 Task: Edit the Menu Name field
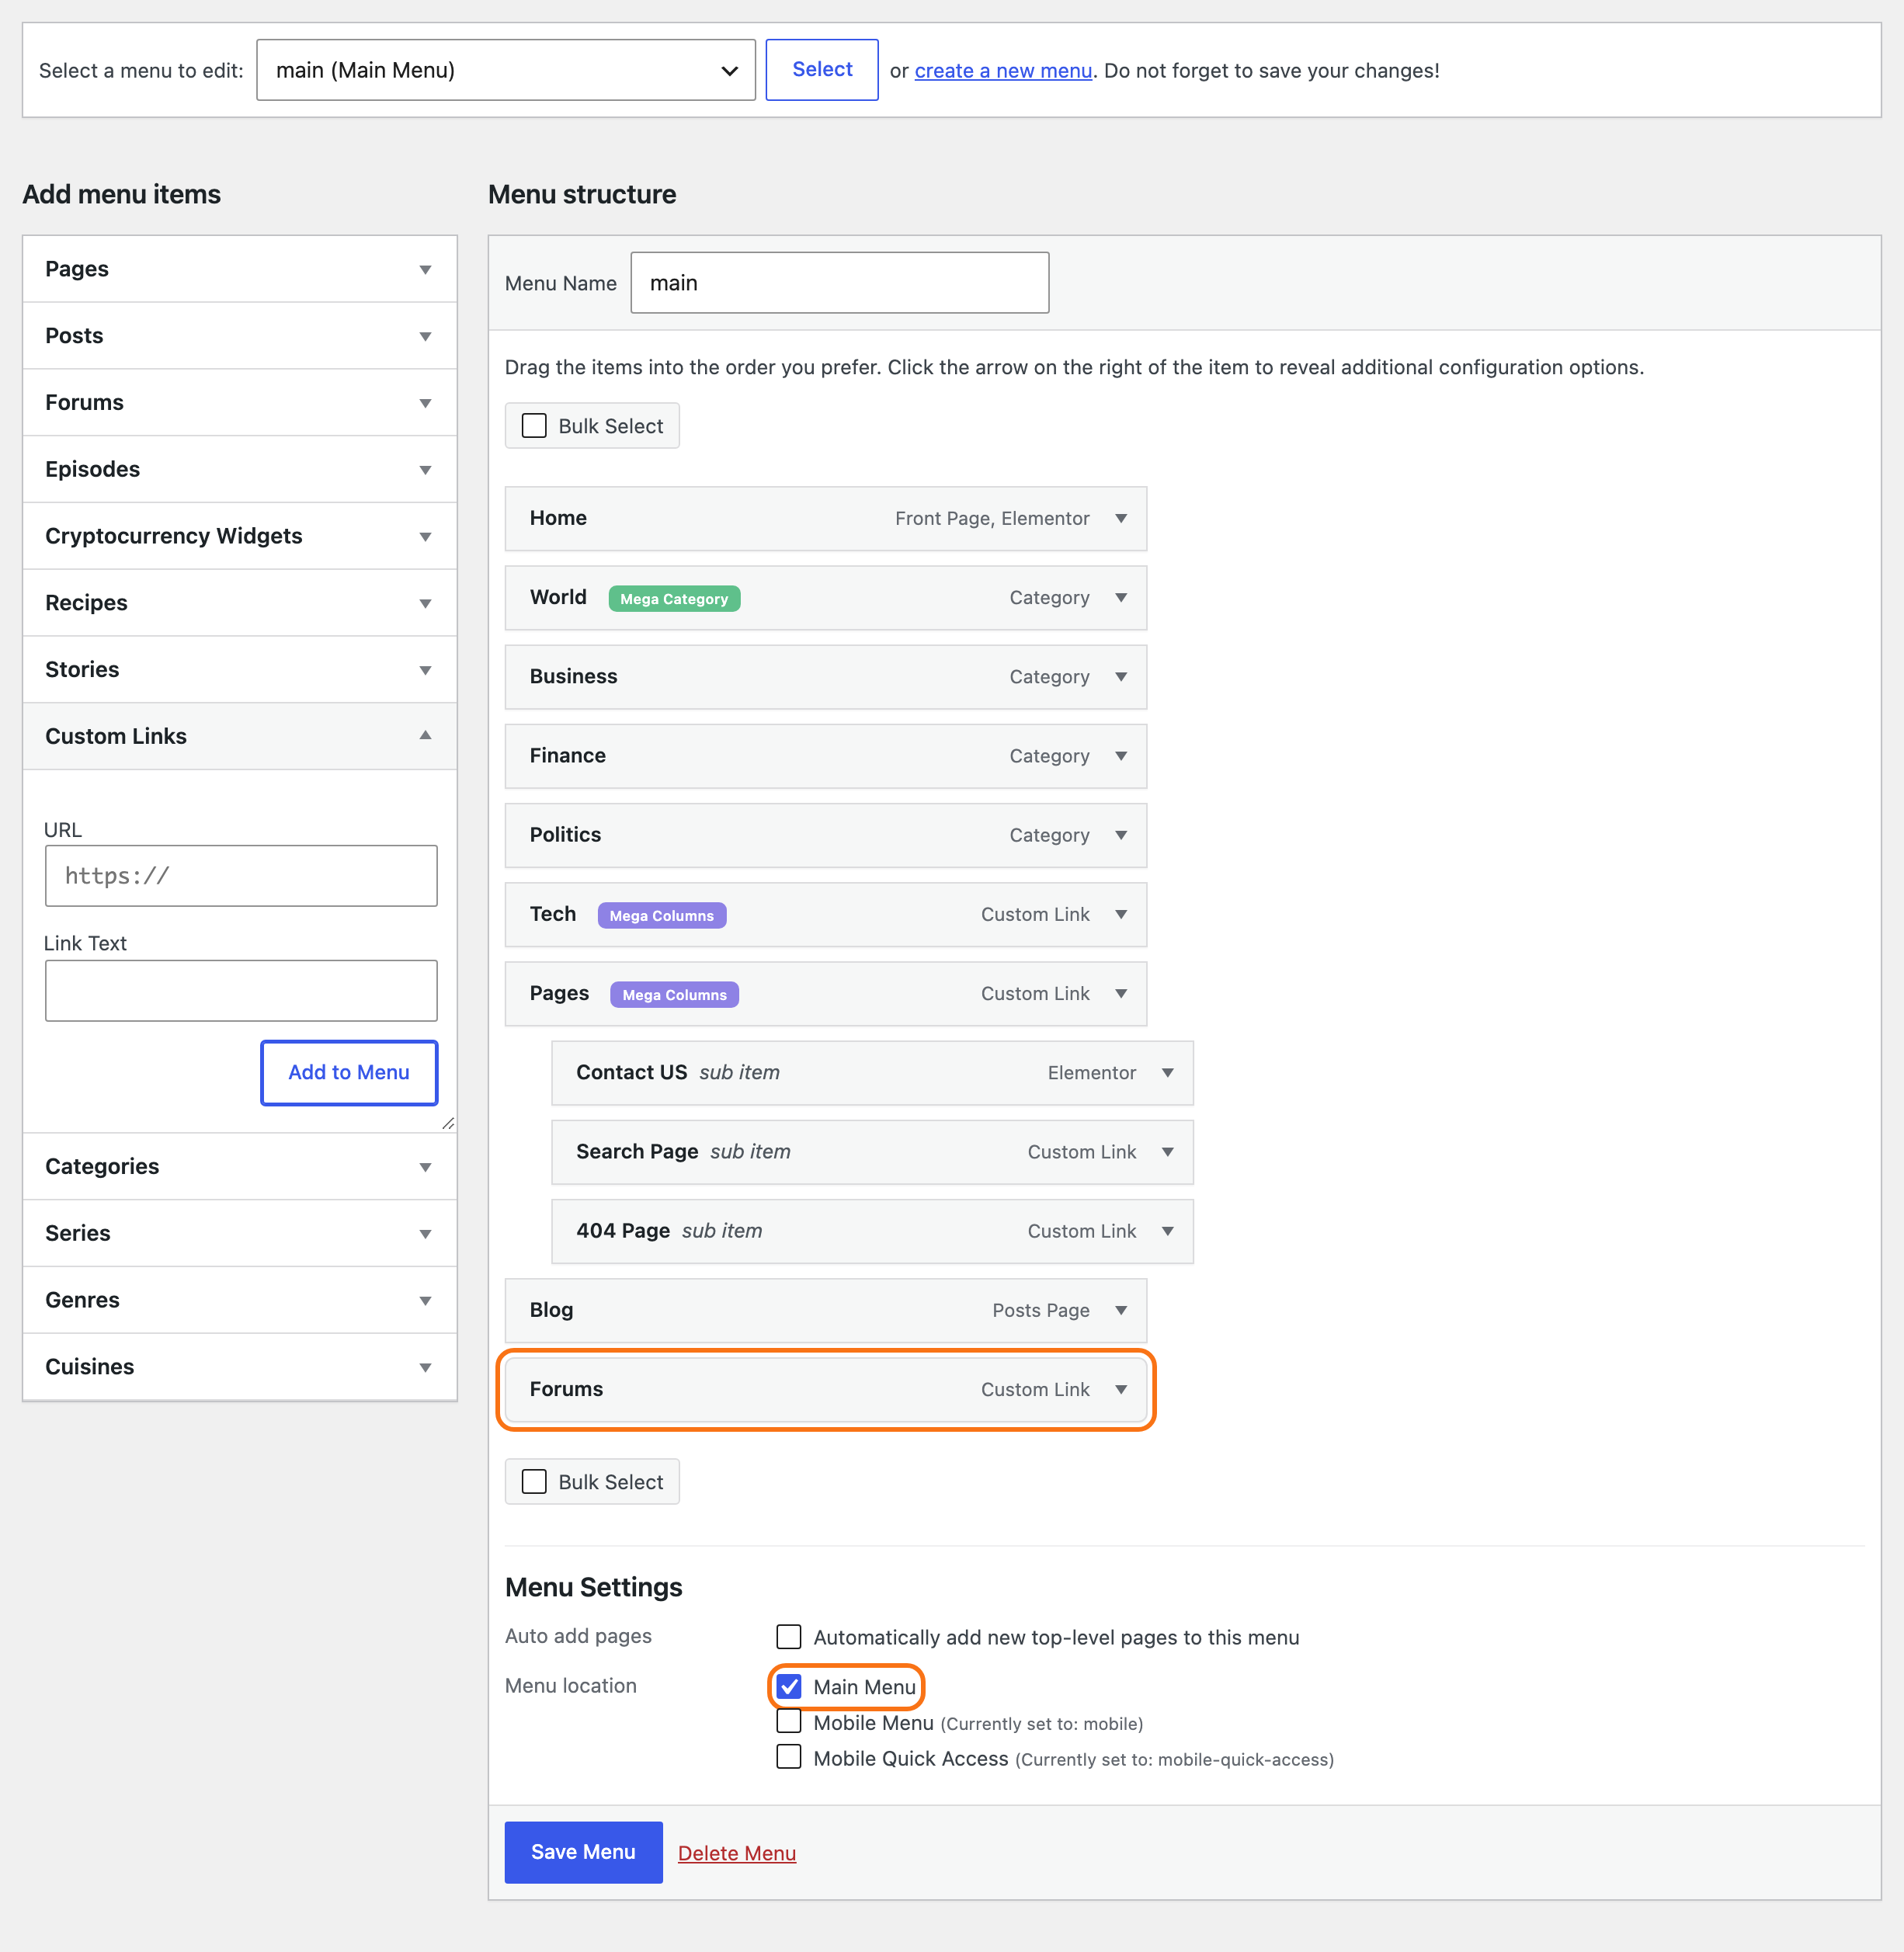tap(840, 283)
